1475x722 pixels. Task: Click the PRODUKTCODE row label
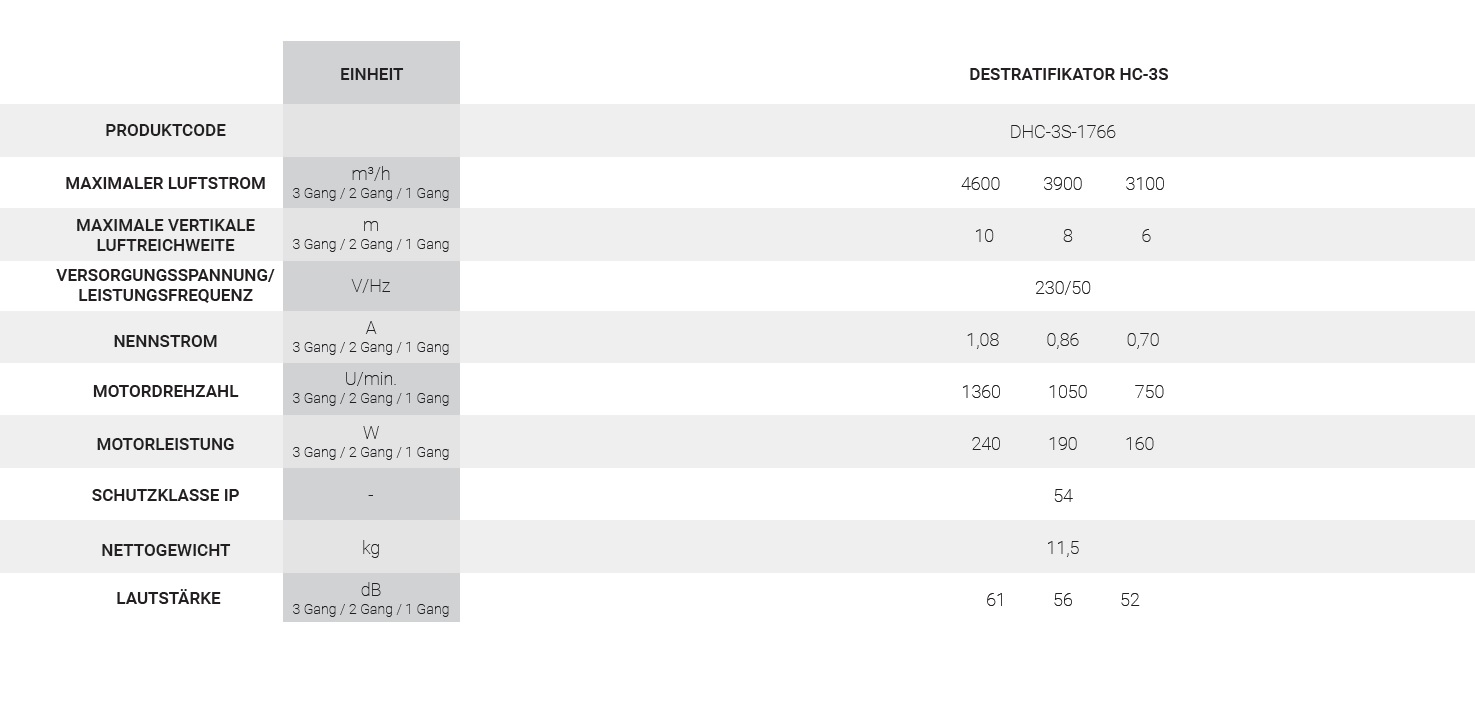166,130
